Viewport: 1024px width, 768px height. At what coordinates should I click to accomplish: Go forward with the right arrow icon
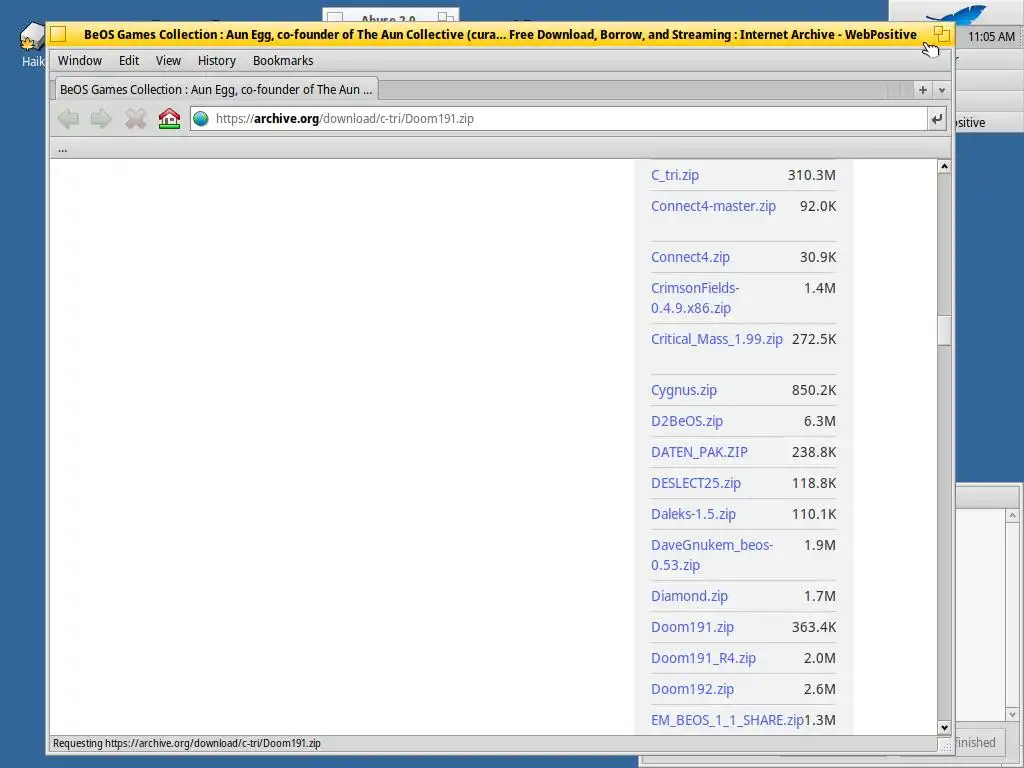[101, 119]
